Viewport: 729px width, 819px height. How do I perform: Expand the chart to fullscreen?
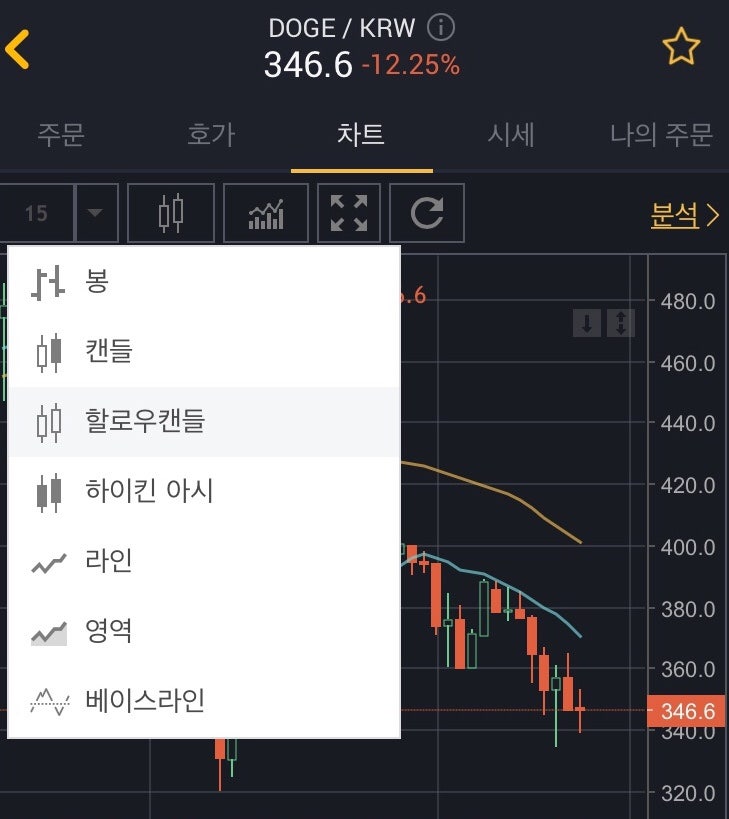pos(349,213)
